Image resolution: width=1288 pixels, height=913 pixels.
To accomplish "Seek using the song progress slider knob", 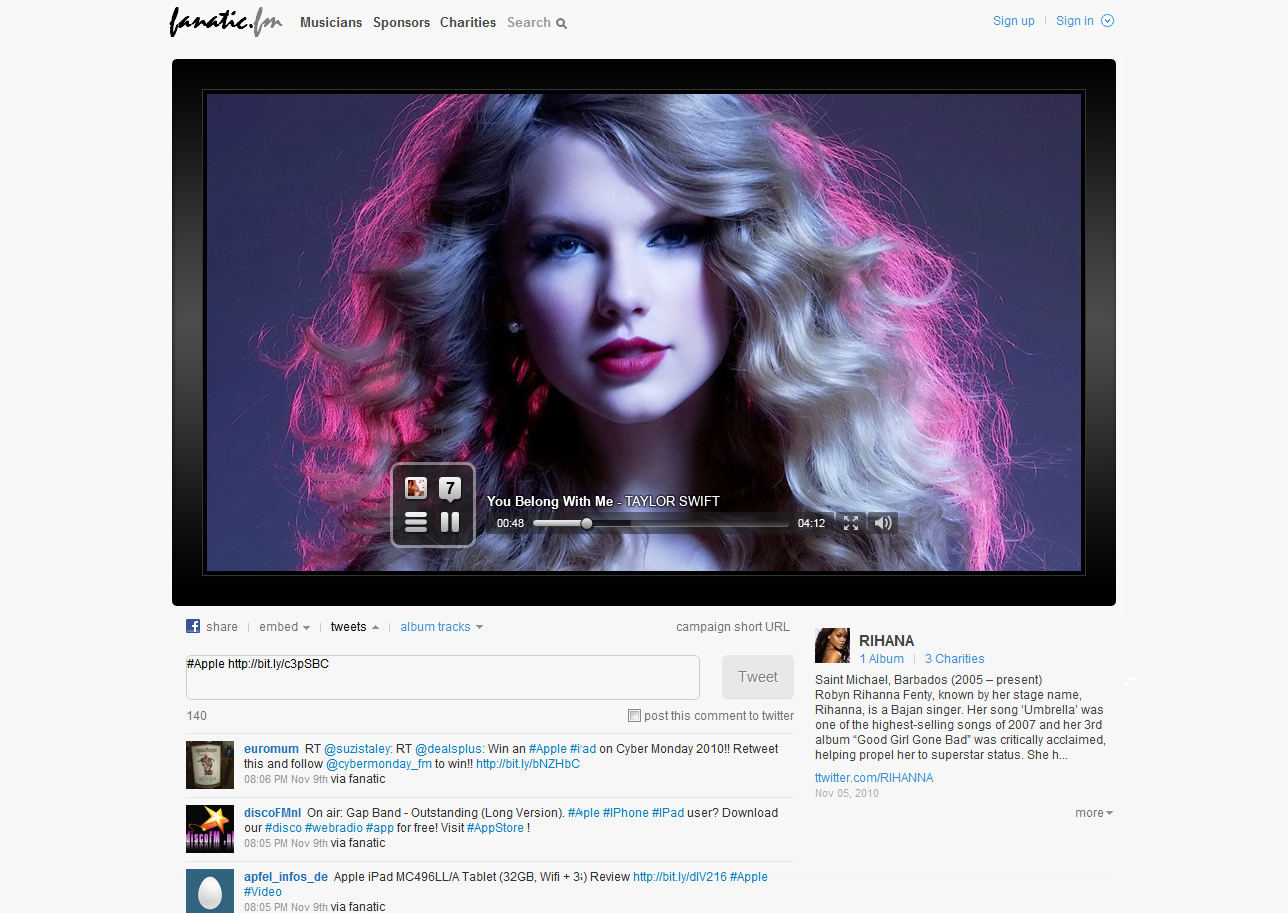I will (587, 523).
